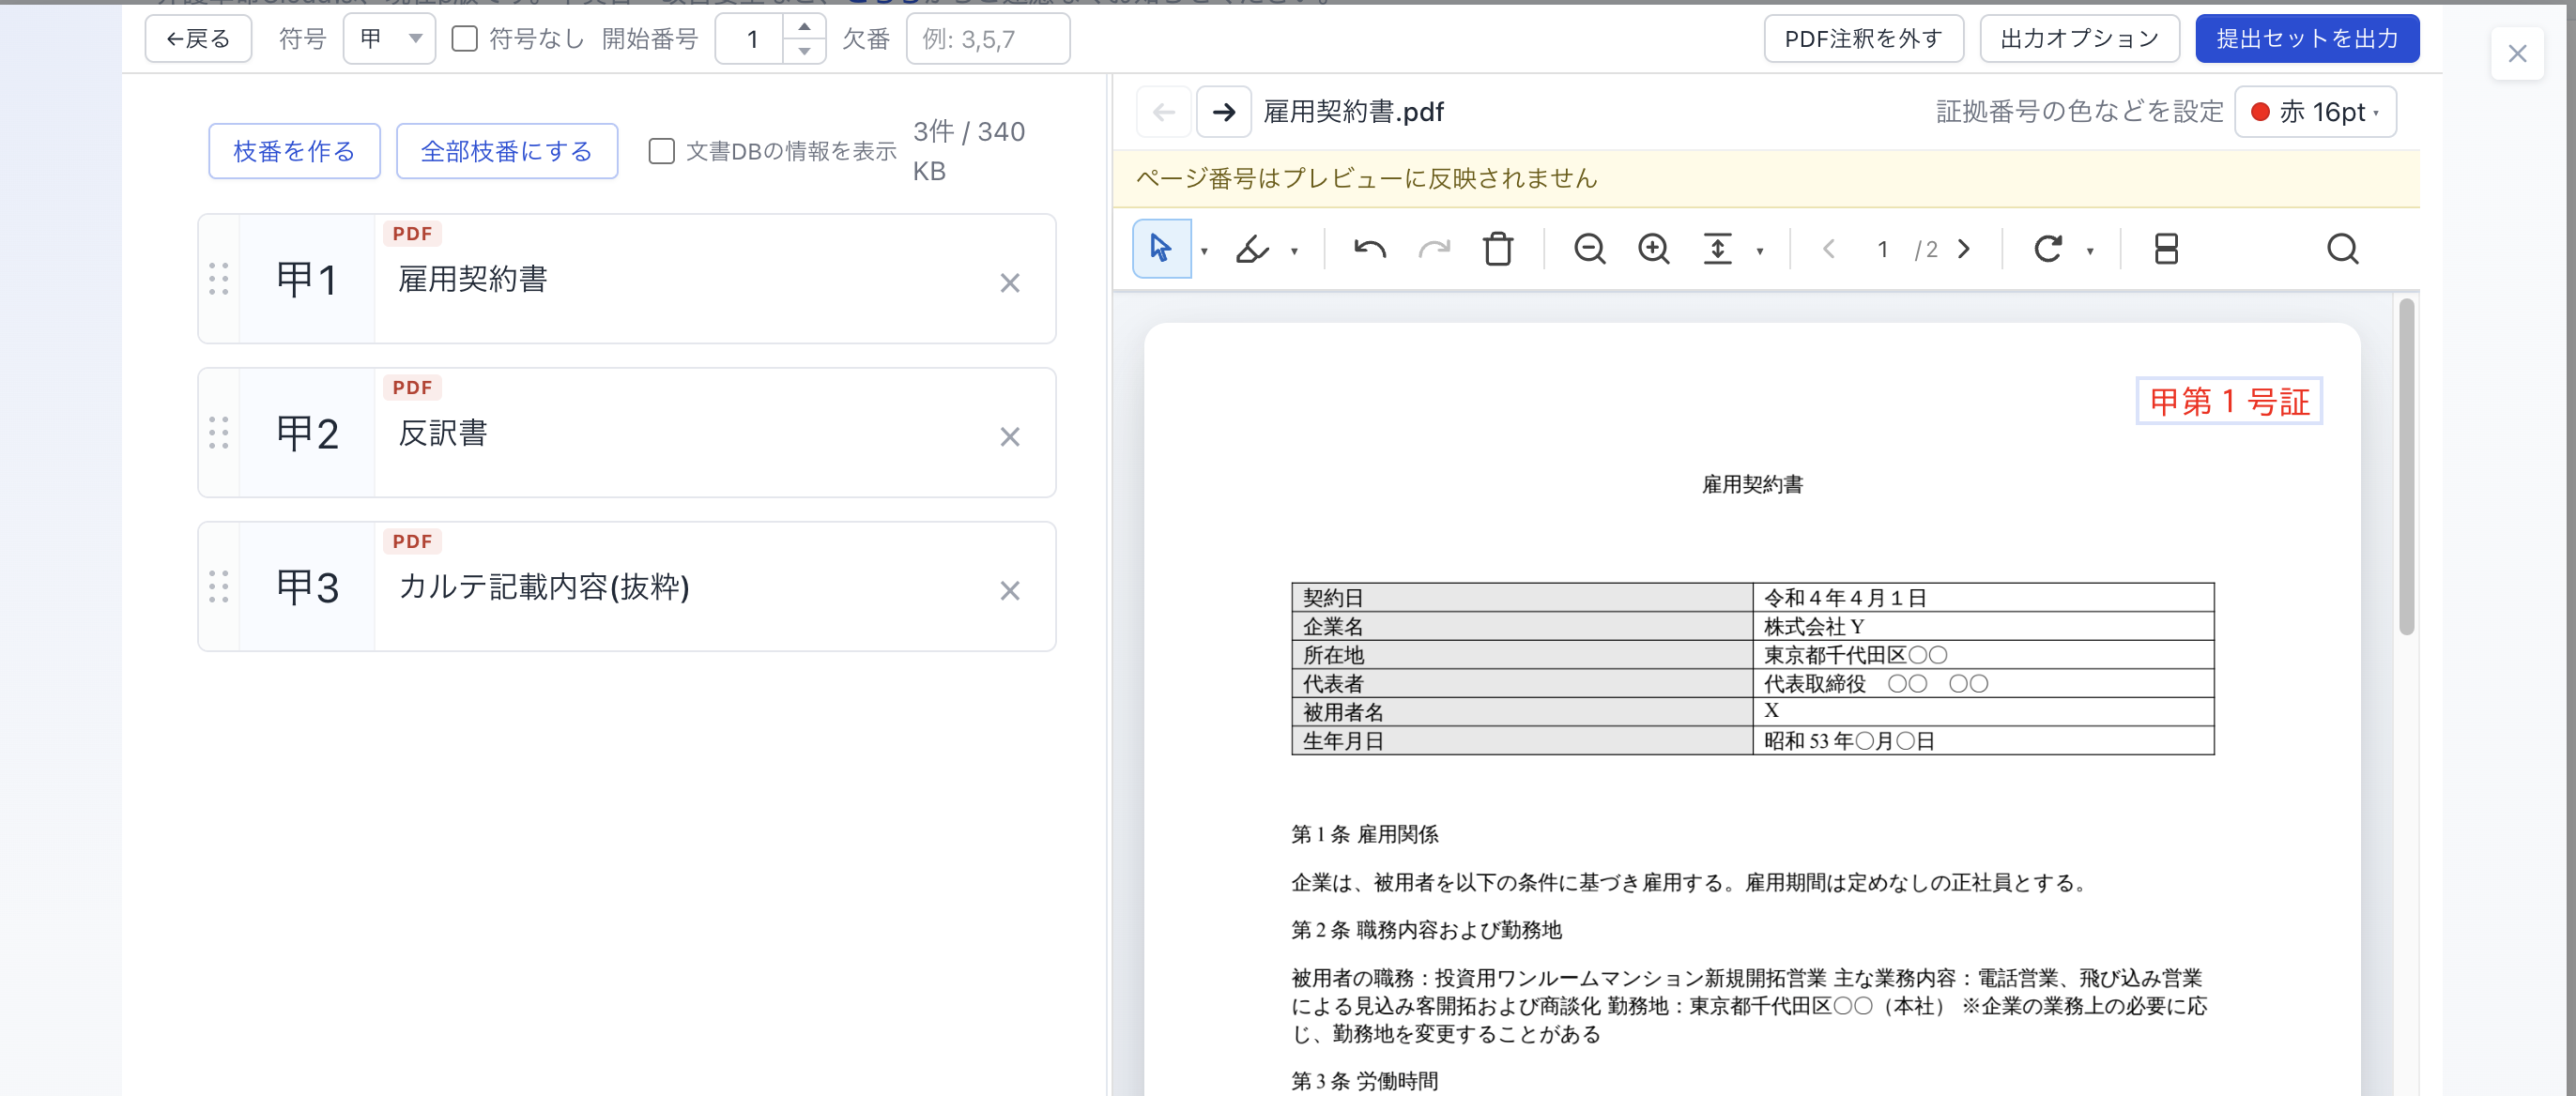Undo the last annotation change
The height and width of the screenshot is (1096, 2576).
point(1369,248)
